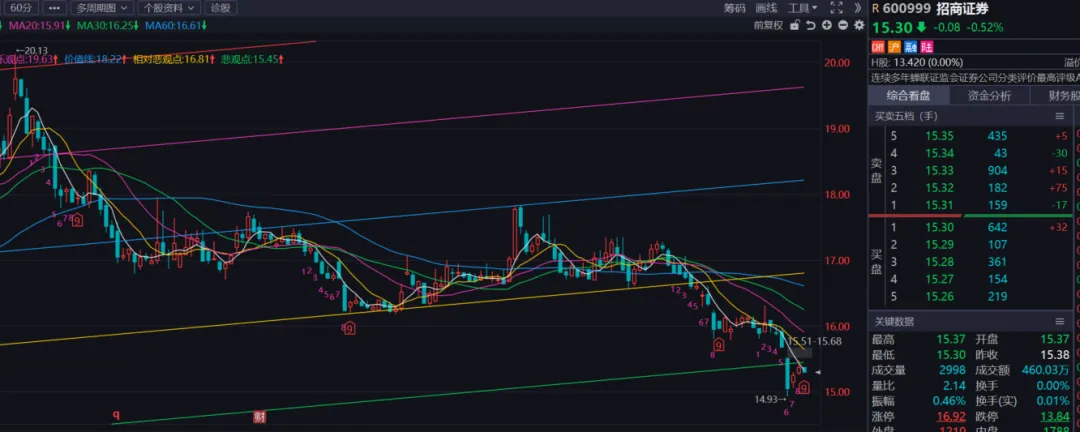Screen dimensions: 1080x432
Task: Select the 60分 period button
Action: tap(19, 8)
